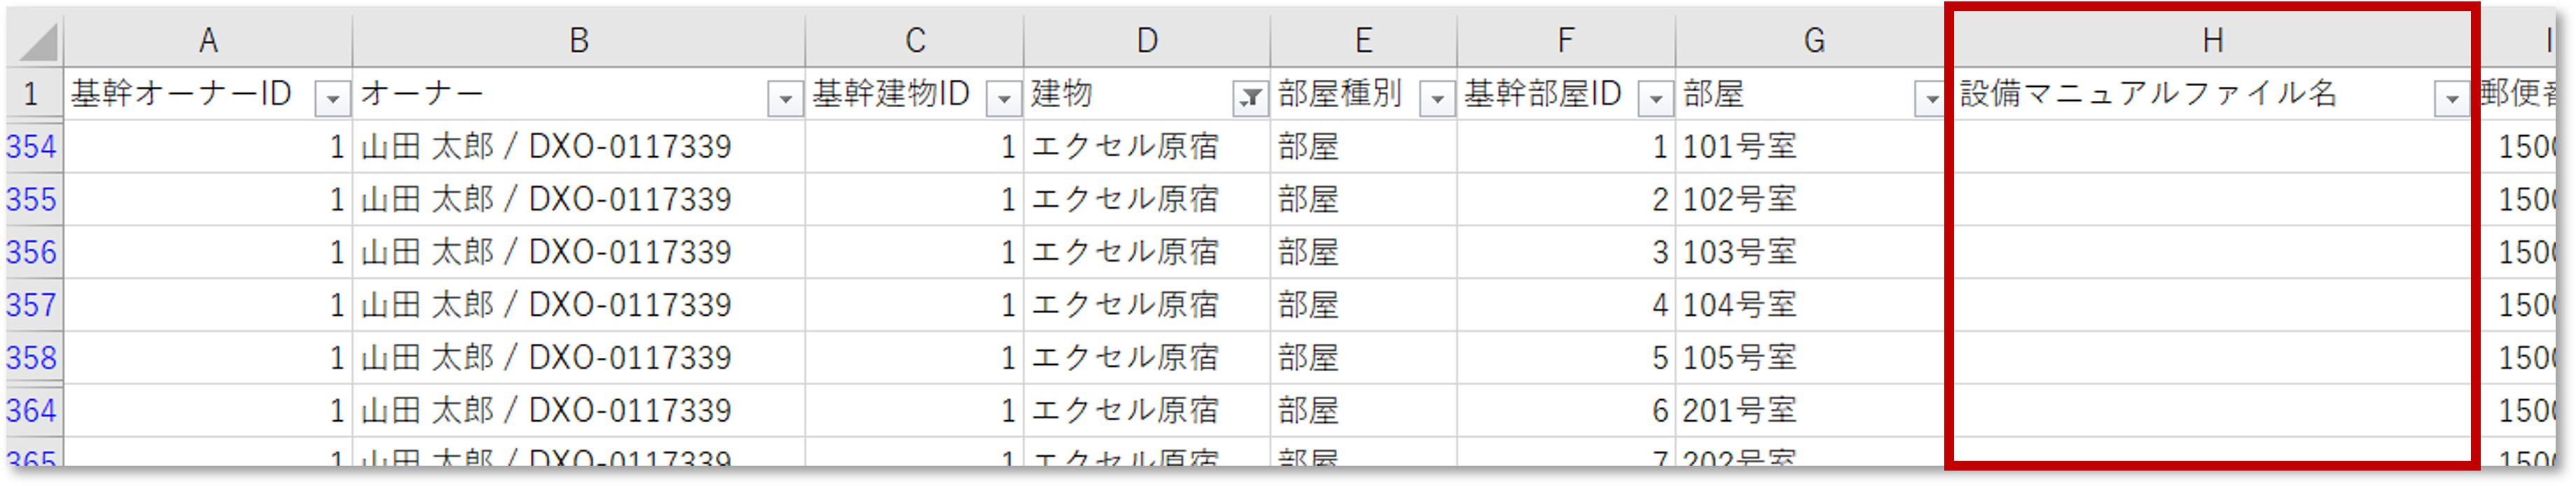Select column D header
The width and height of the screenshot is (2576, 486).
(x=1146, y=41)
